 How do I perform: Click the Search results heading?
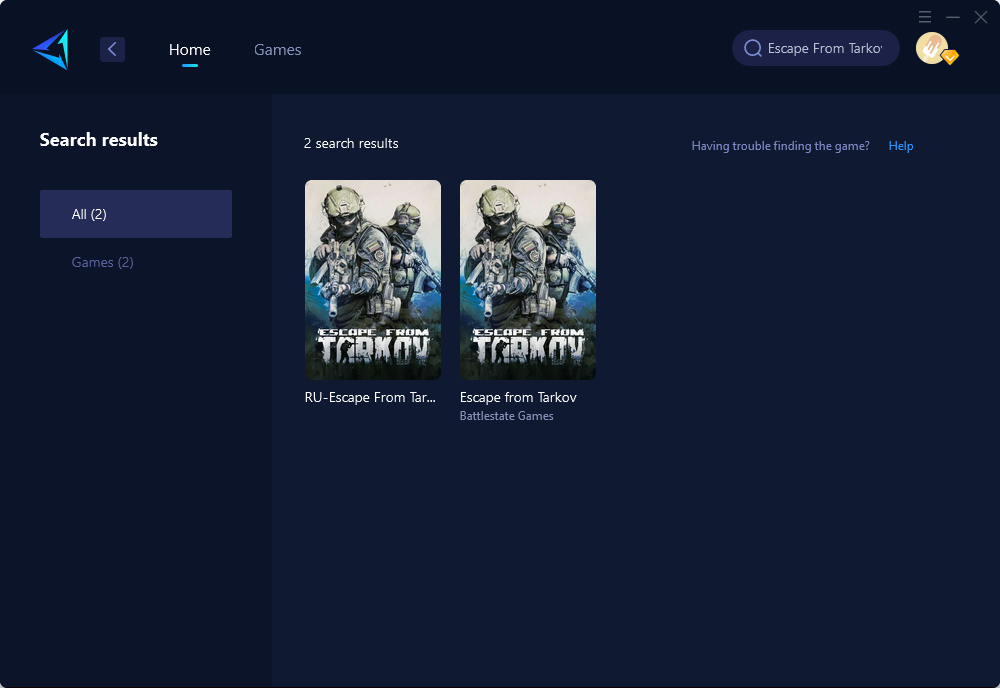coord(98,140)
